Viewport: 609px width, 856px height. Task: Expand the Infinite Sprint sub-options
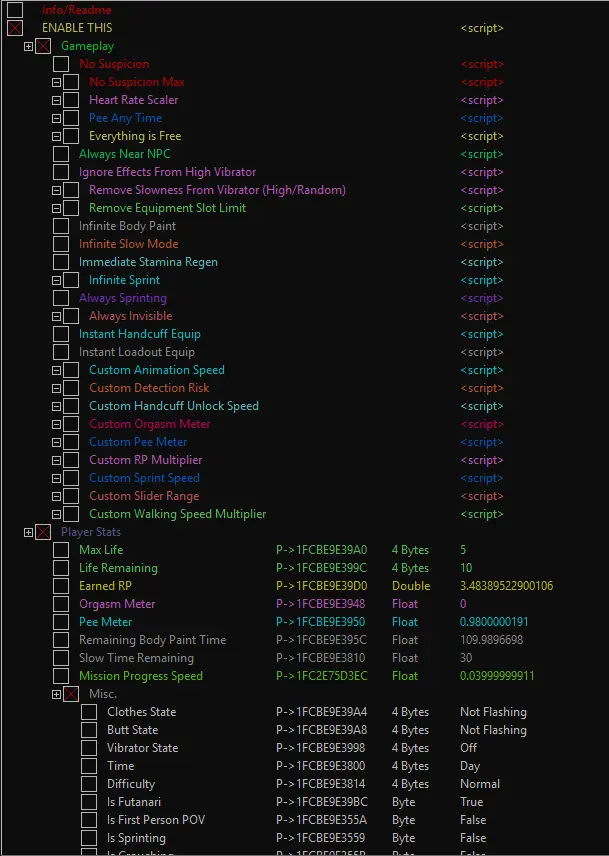click(x=57, y=280)
